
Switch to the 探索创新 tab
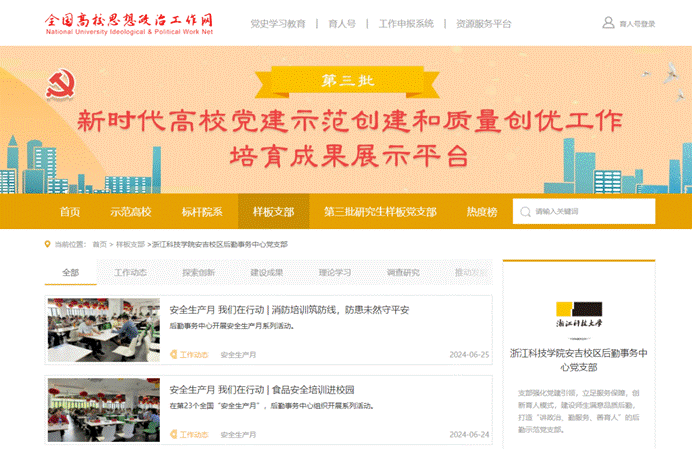point(198,272)
